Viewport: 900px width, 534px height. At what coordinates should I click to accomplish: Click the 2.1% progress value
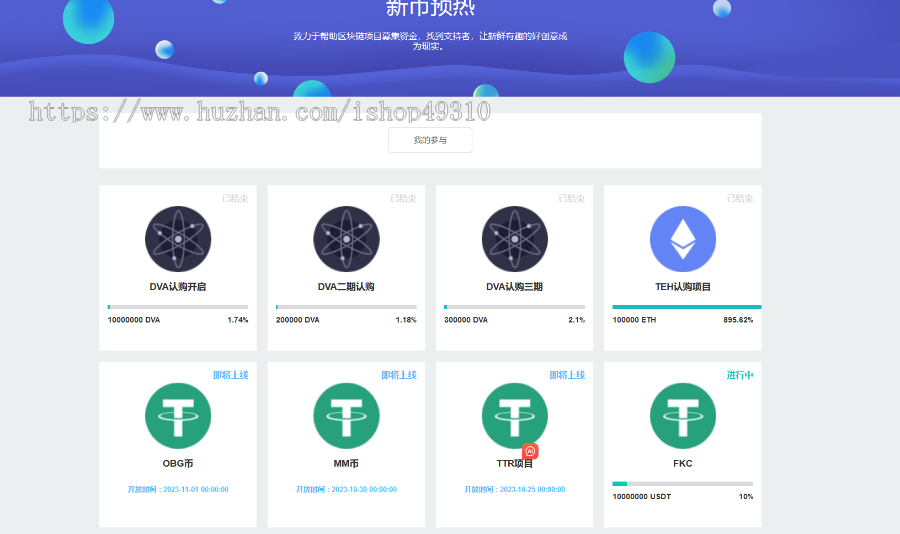[x=576, y=320]
